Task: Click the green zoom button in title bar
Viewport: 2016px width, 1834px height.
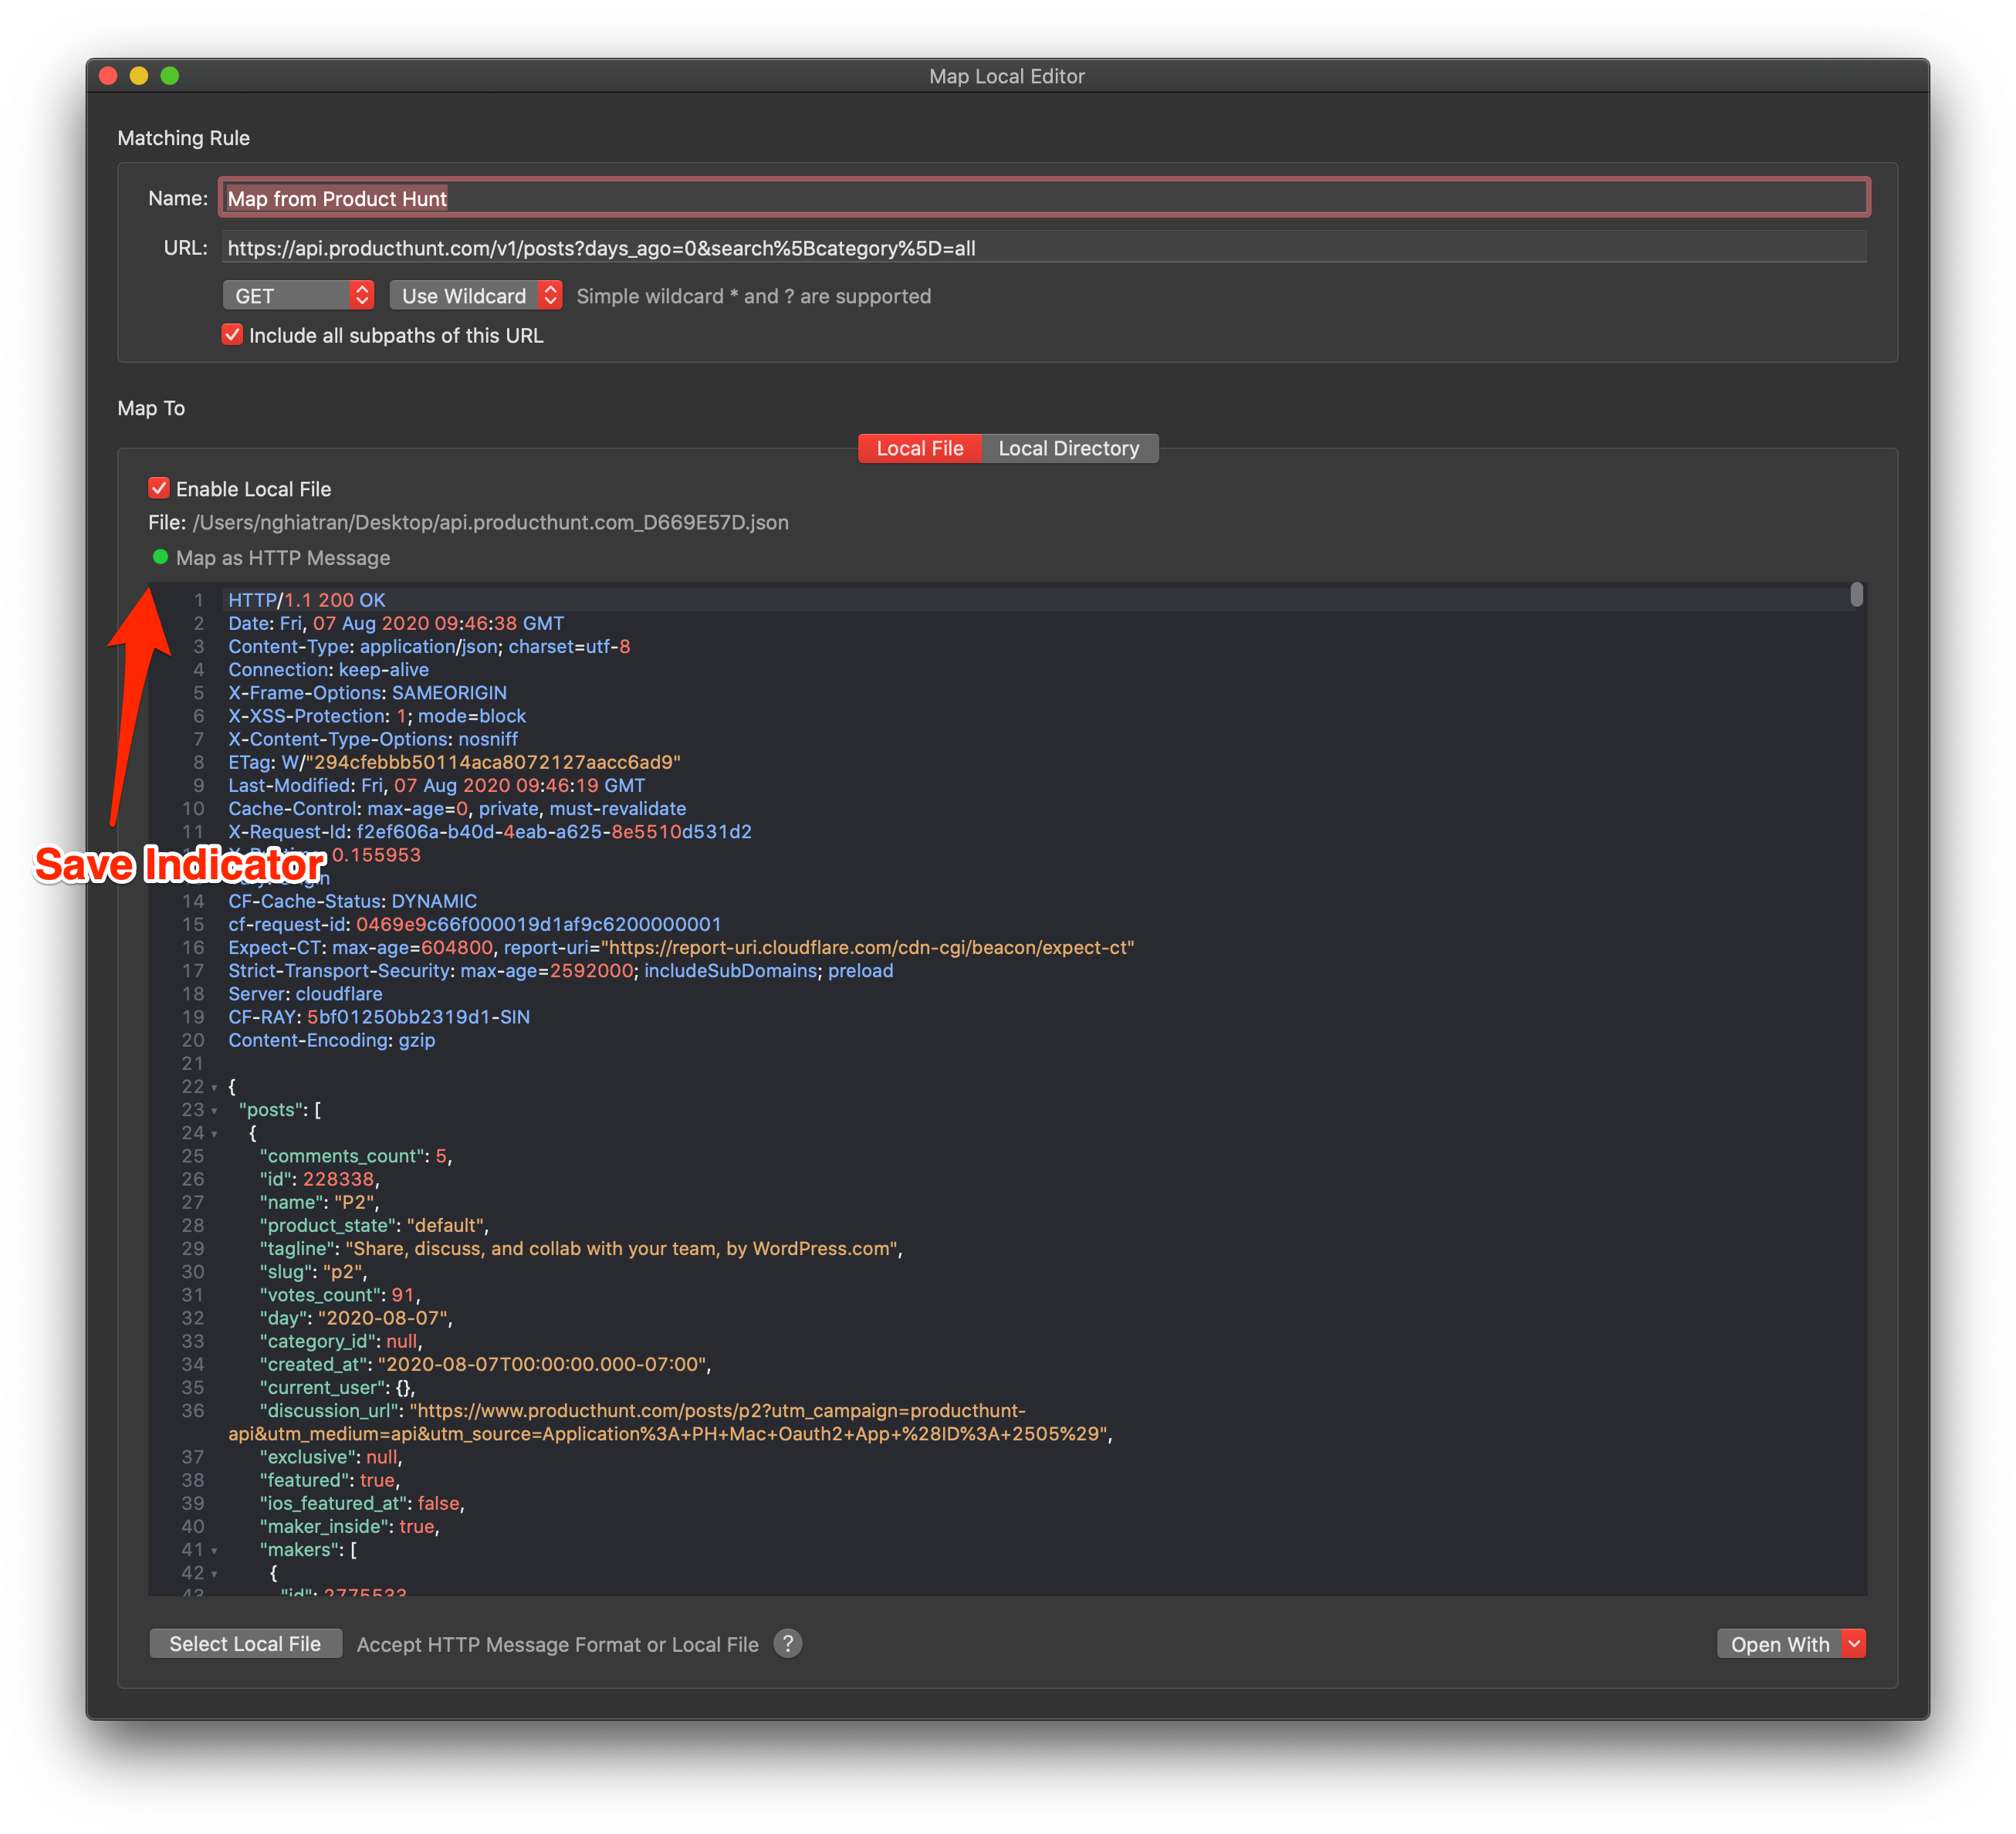Action: point(171,75)
